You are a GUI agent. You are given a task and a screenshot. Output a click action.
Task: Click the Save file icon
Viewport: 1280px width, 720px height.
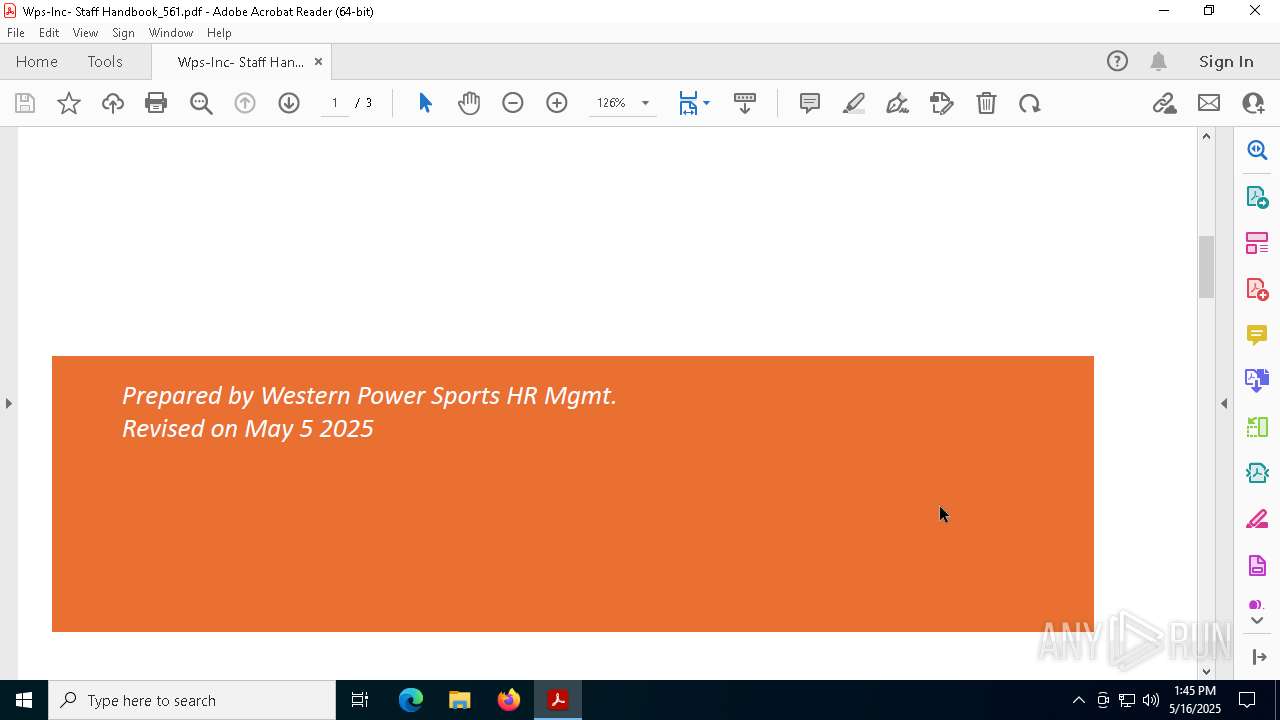pyautogui.click(x=25, y=103)
